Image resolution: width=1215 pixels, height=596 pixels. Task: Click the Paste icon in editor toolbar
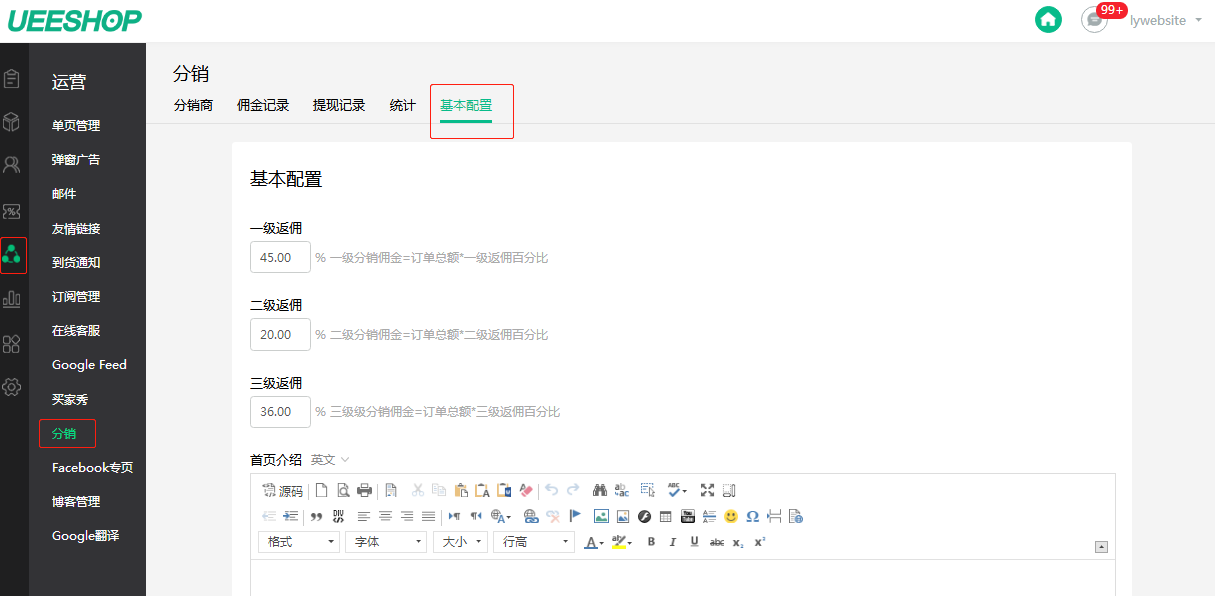click(461, 491)
